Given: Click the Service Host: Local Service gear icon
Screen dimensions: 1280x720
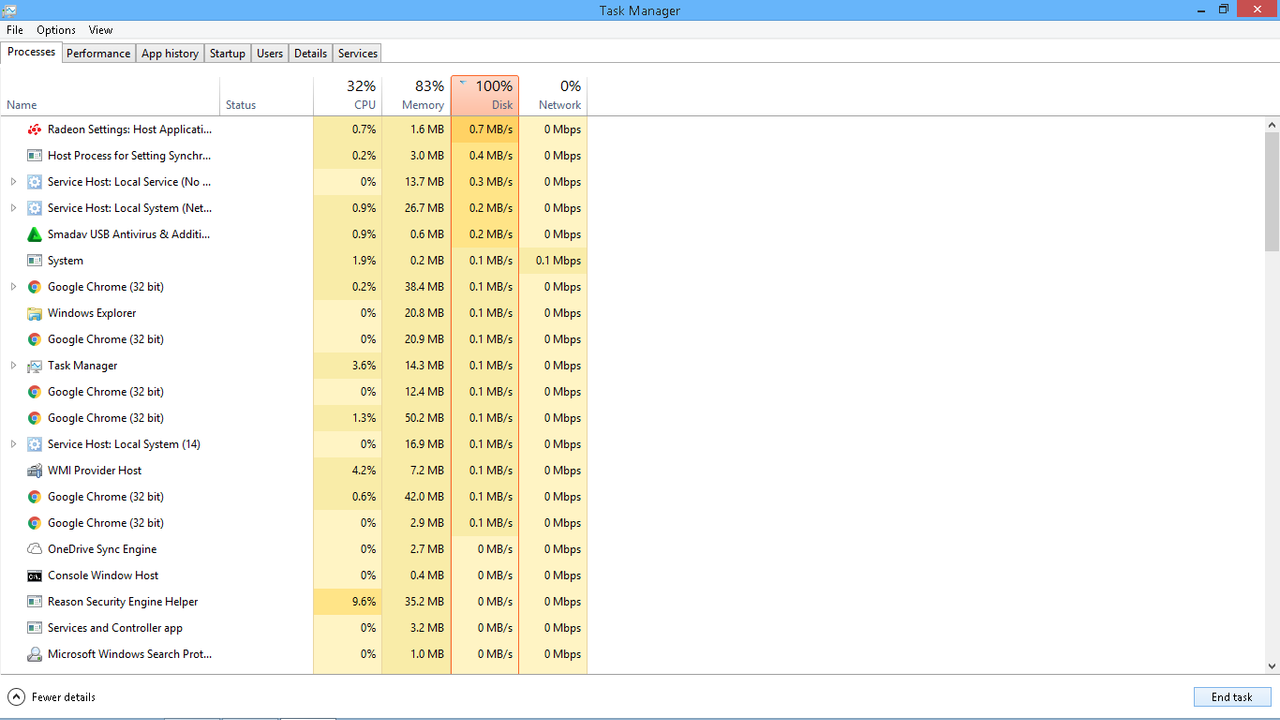Looking at the screenshot, I should pyautogui.click(x=34, y=182).
